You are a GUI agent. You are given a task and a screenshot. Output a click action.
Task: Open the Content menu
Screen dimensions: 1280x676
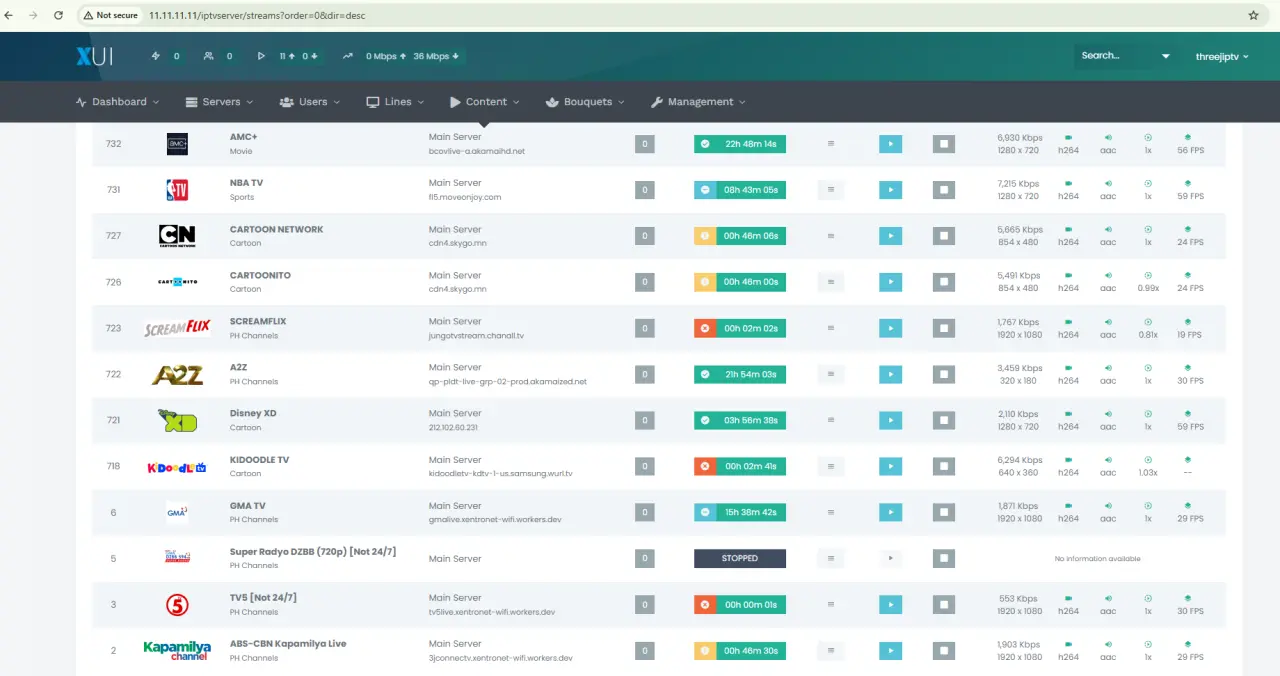485,102
